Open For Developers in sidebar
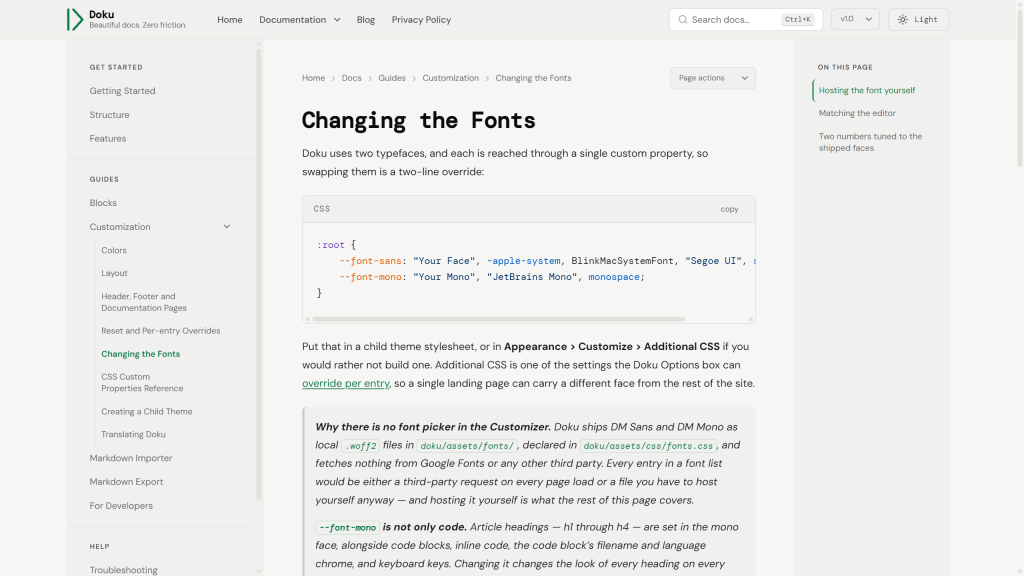The image size is (1024, 576). pos(121,505)
